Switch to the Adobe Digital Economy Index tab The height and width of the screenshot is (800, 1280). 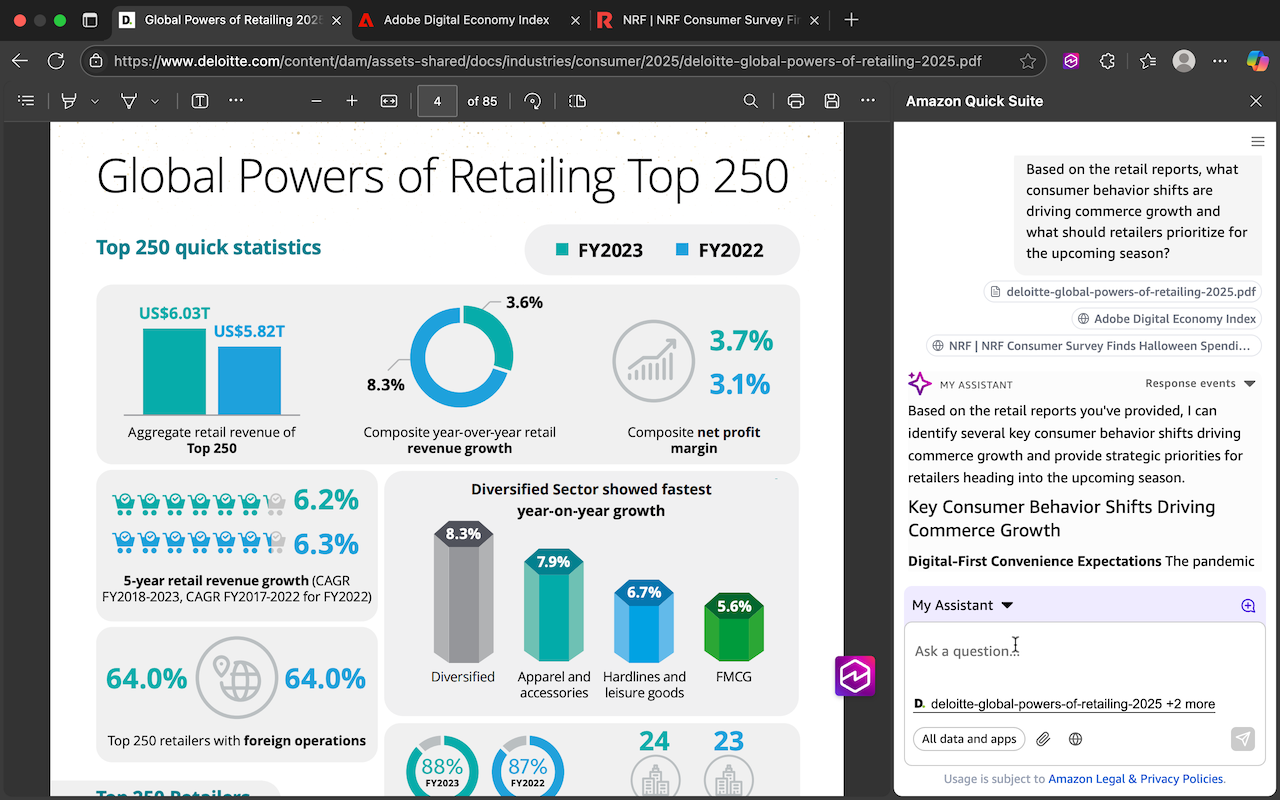(x=467, y=20)
